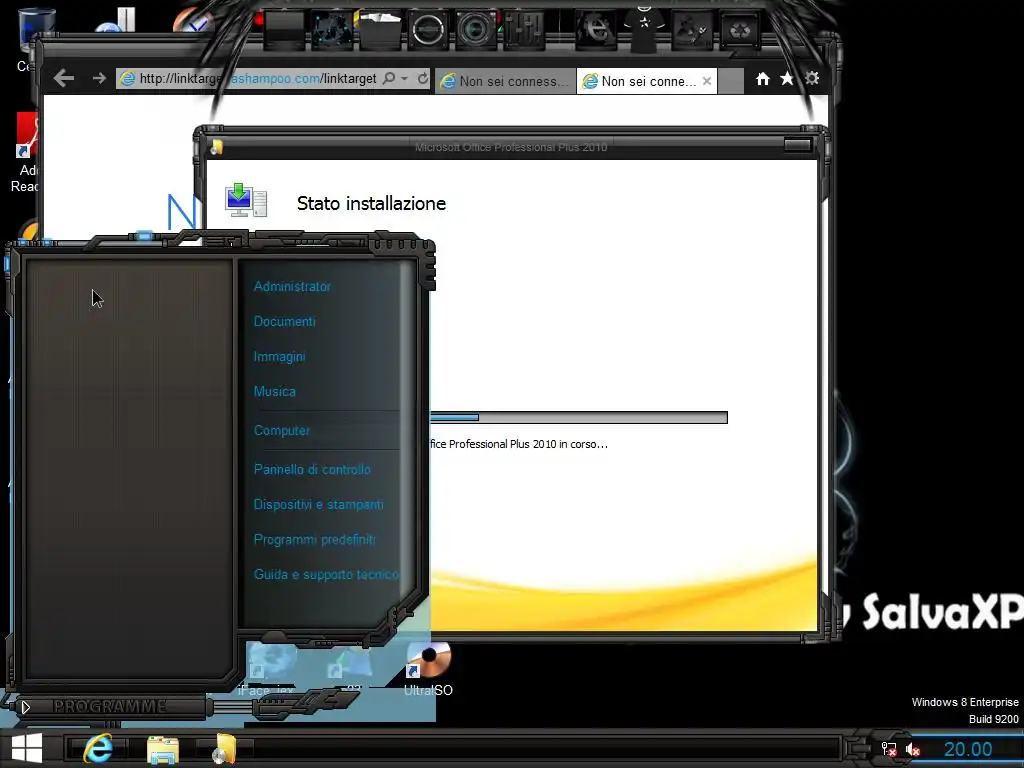Open the network map dock icon
This screenshot has height=768, width=1024.
click(332, 29)
